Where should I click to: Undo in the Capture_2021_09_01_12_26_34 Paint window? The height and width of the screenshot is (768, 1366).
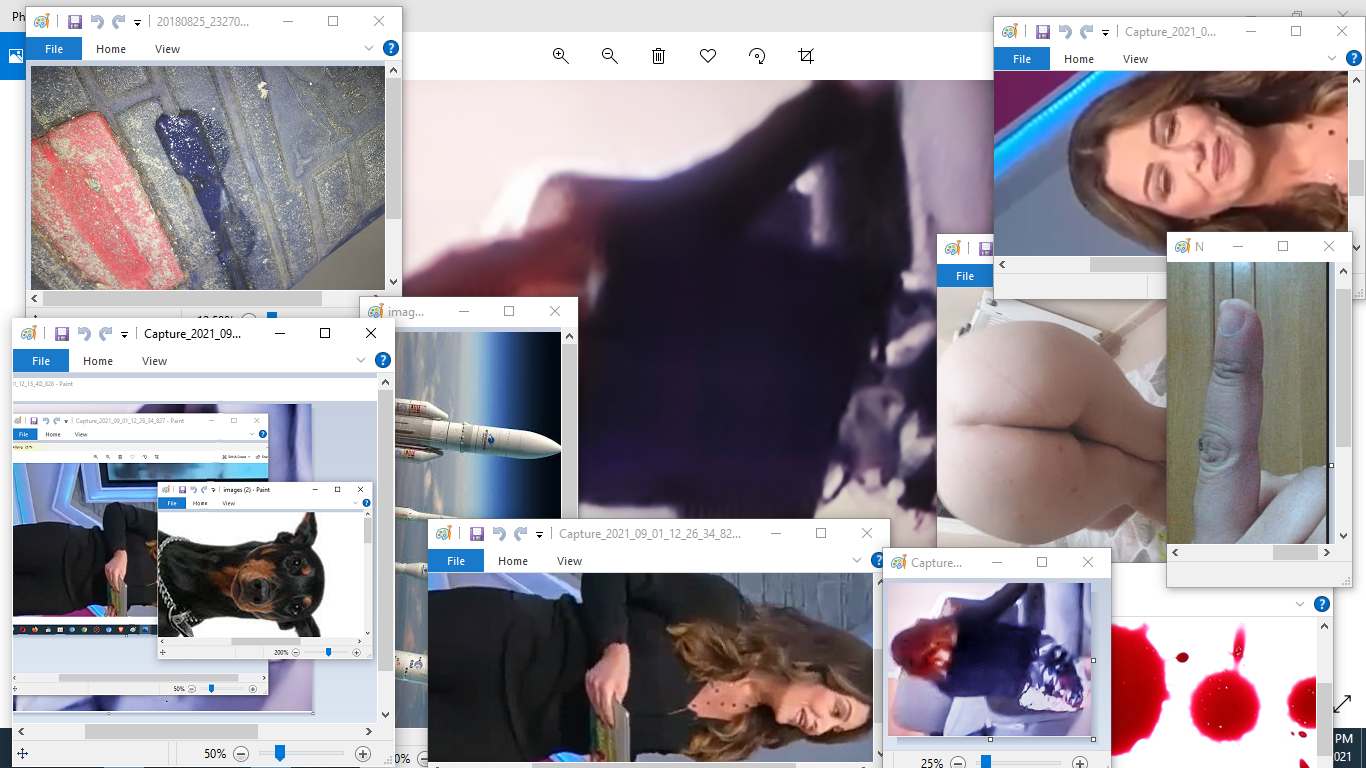[499, 534]
